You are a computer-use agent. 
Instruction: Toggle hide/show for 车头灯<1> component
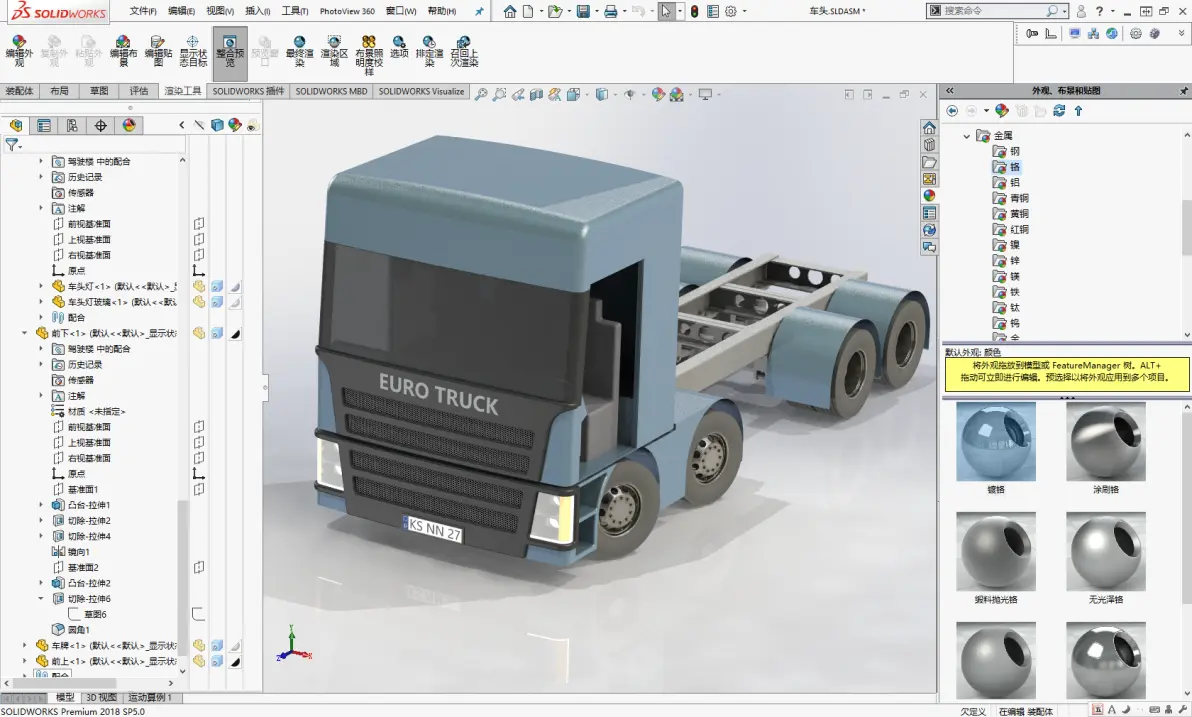point(198,287)
